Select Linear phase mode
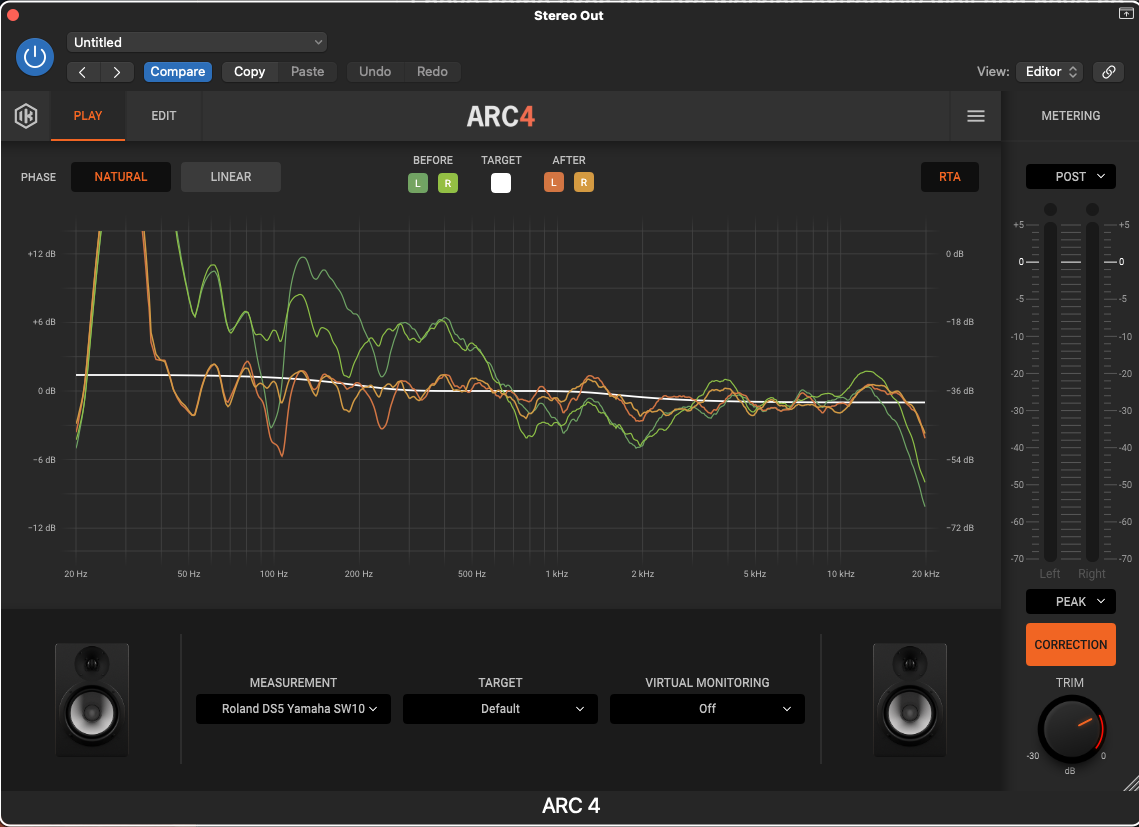The width and height of the screenshot is (1139, 827). [231, 177]
